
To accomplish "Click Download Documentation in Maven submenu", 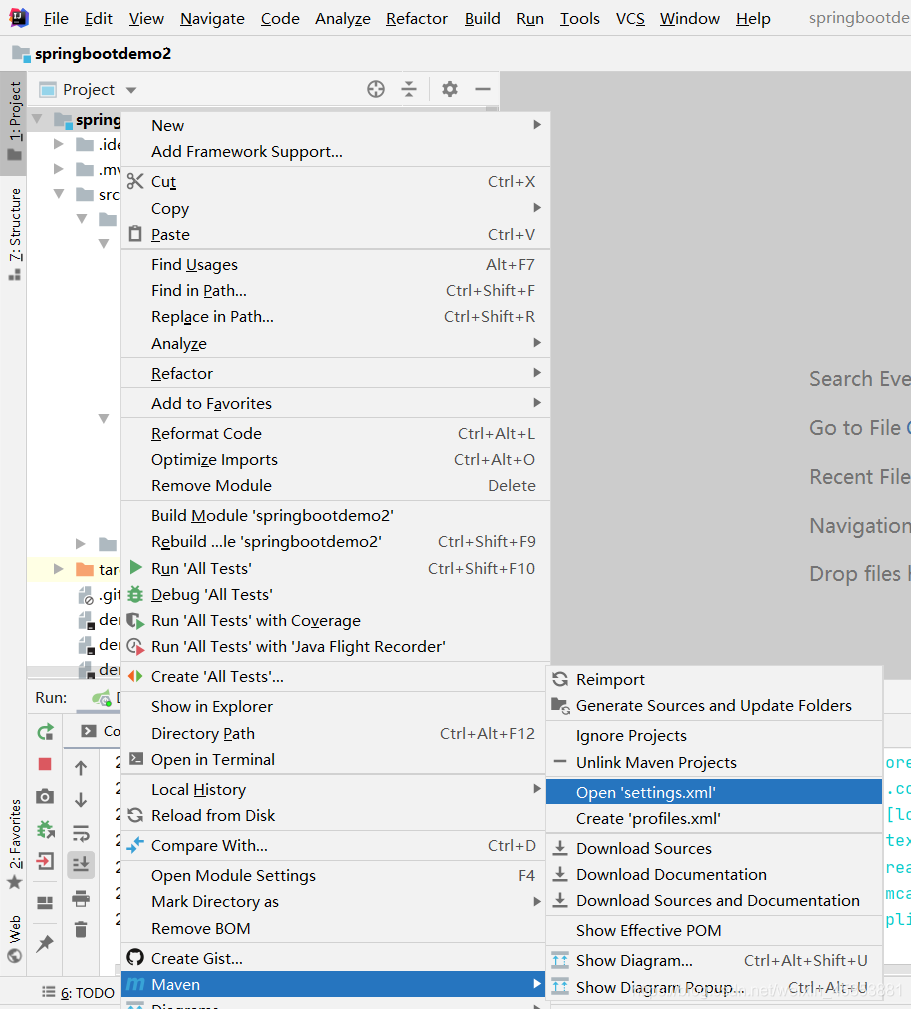I will pyautogui.click(x=714, y=875).
